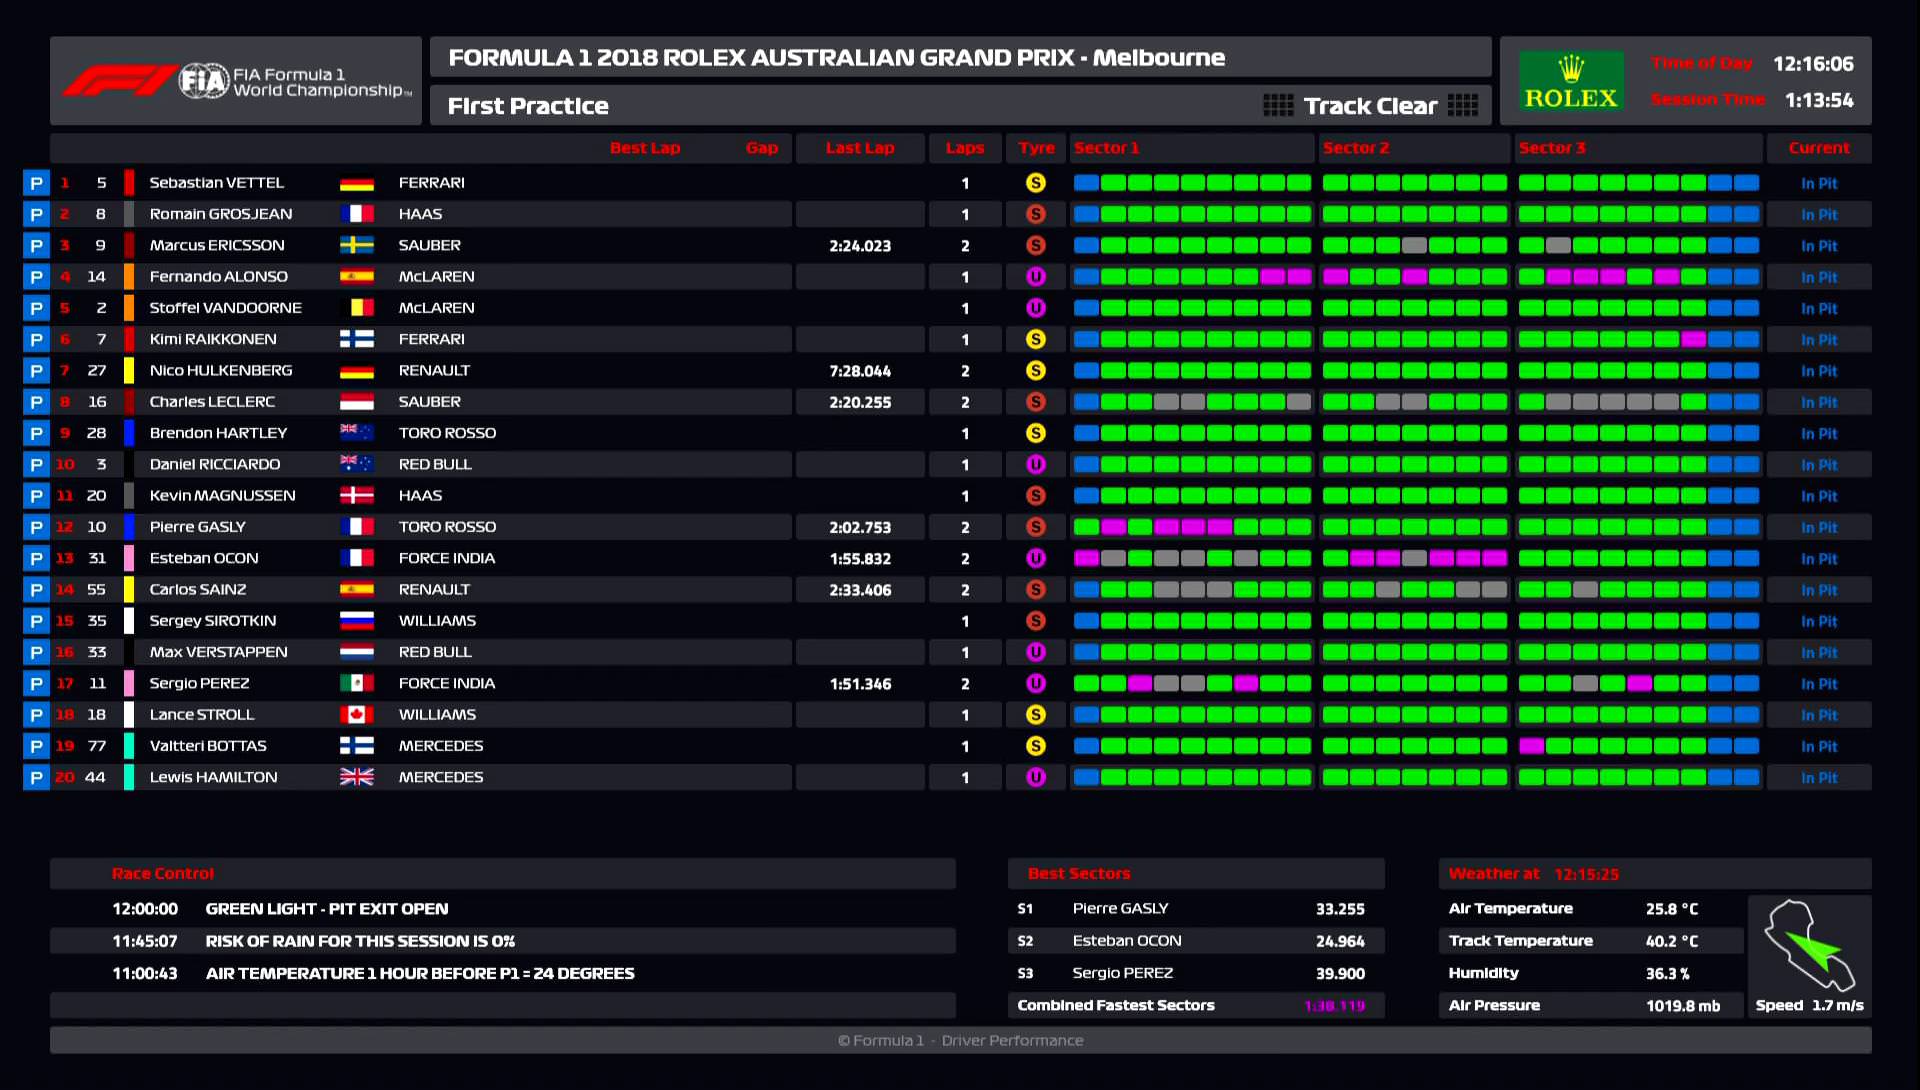The height and width of the screenshot is (1090, 1920).
Task: Click the FIA emblem in the header
Action: (x=204, y=81)
